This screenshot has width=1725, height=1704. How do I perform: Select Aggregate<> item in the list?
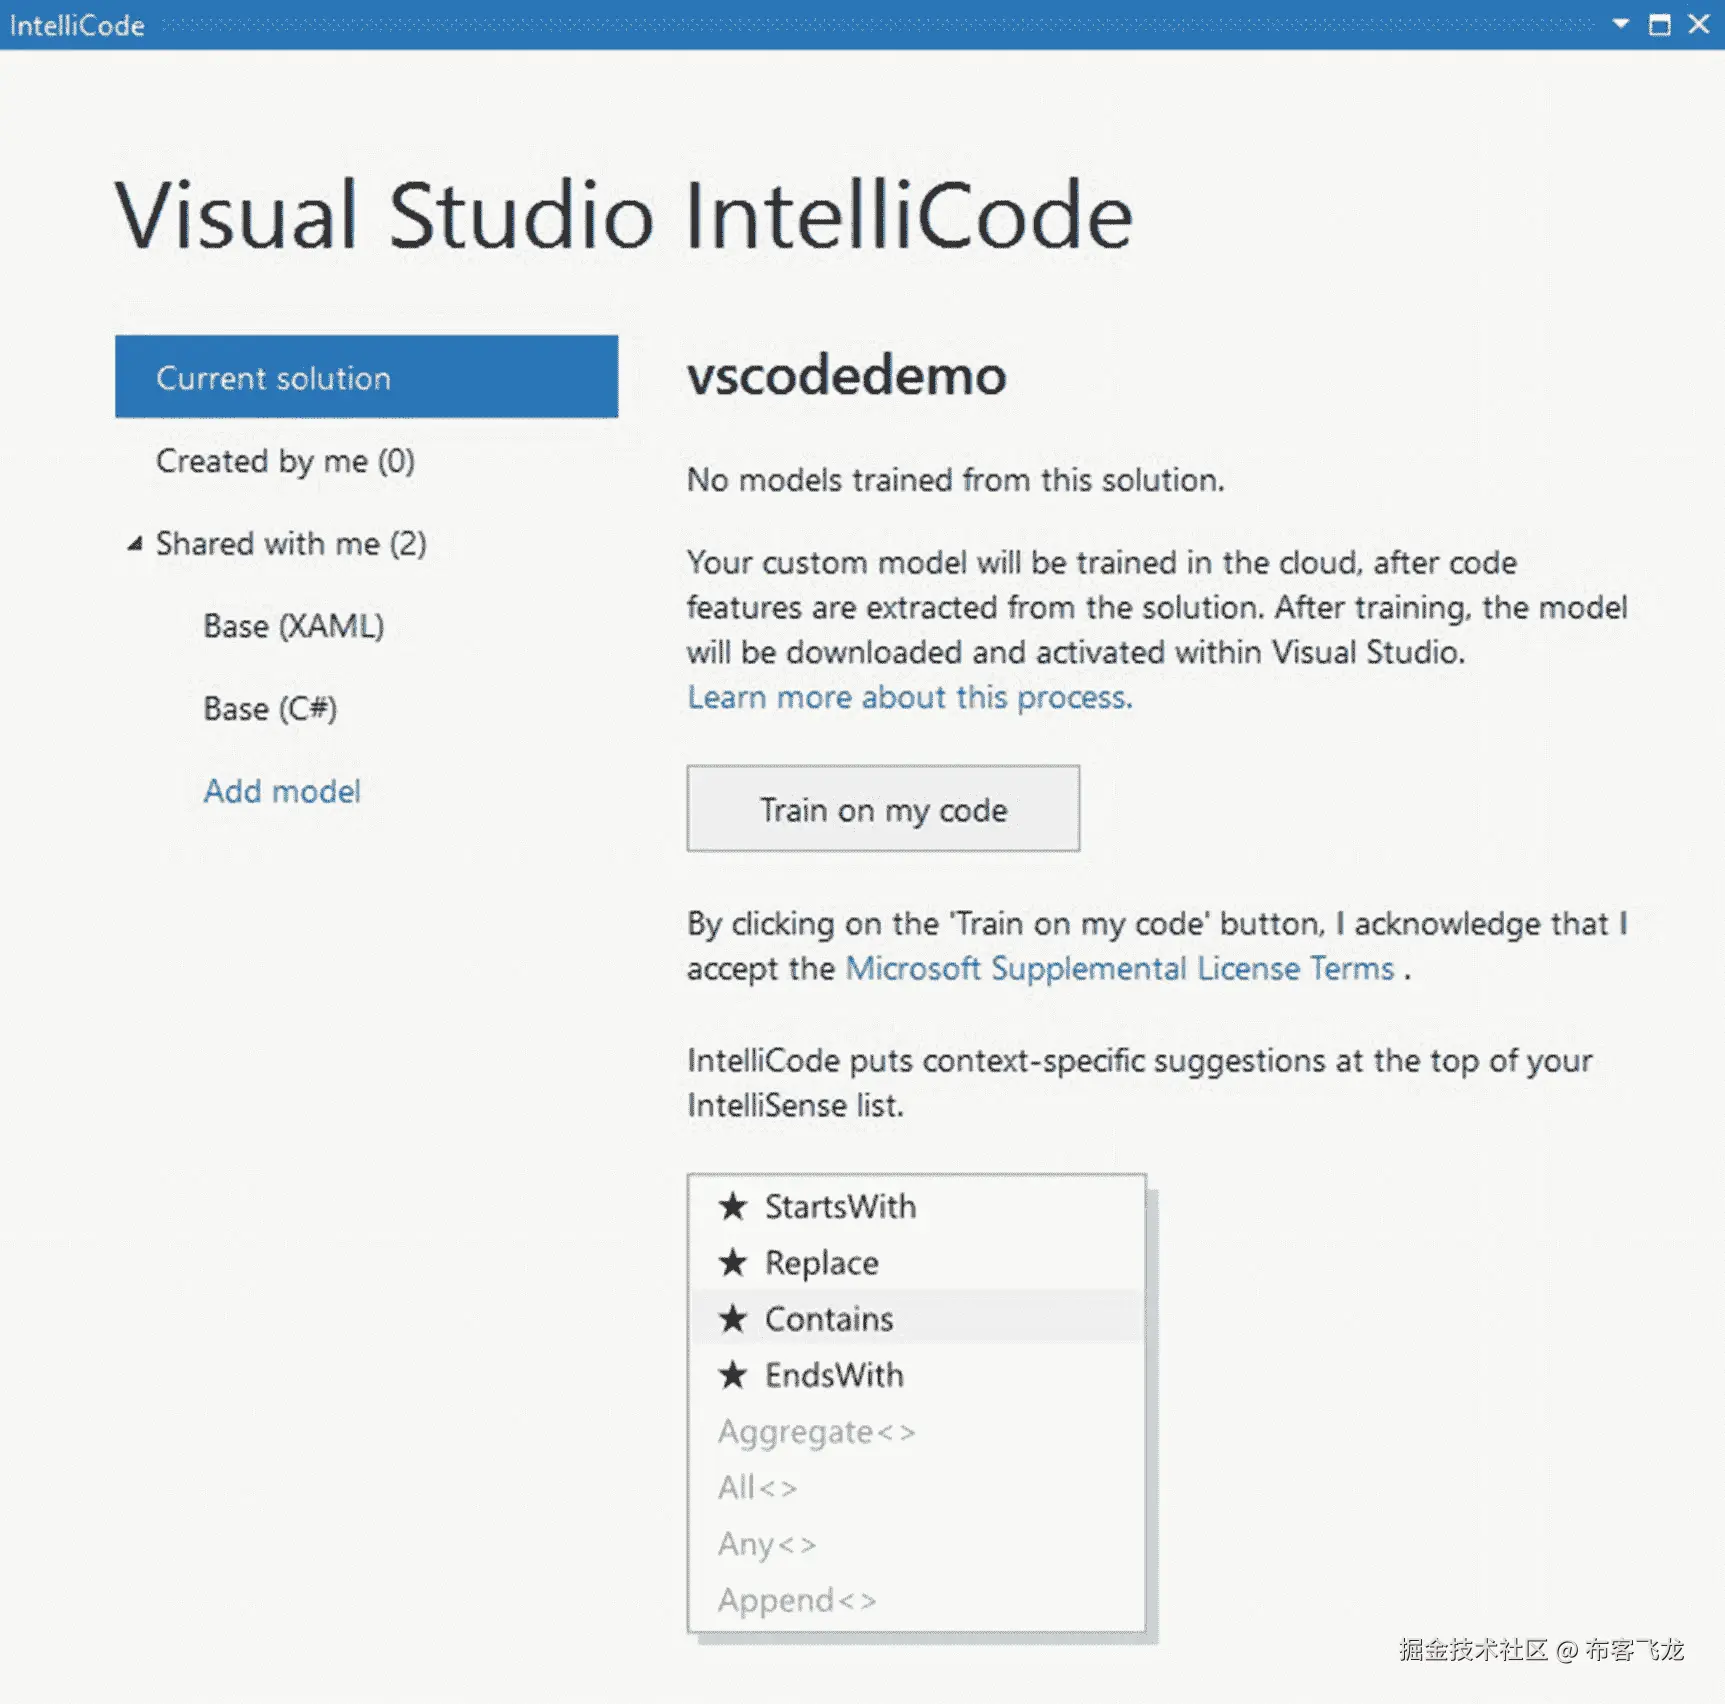(x=916, y=1432)
